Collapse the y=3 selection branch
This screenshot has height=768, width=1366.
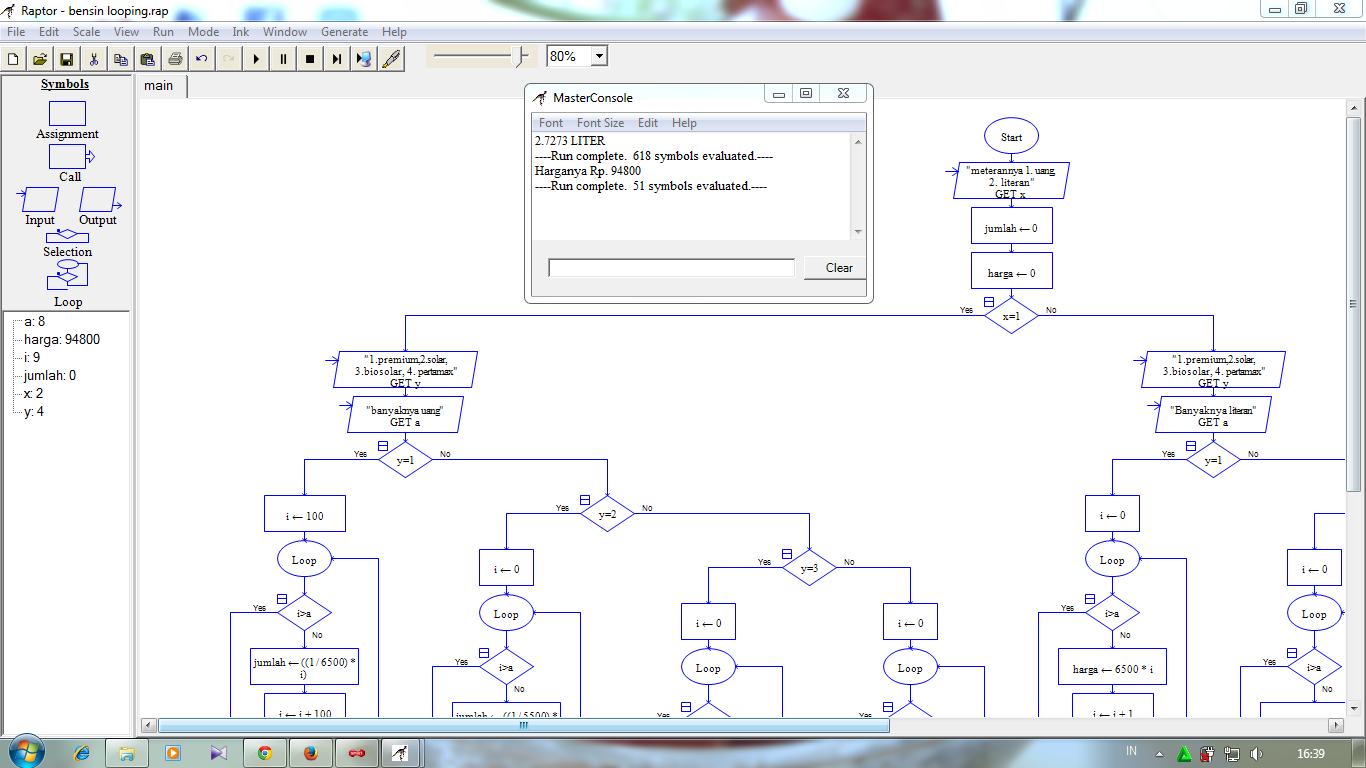click(786, 553)
